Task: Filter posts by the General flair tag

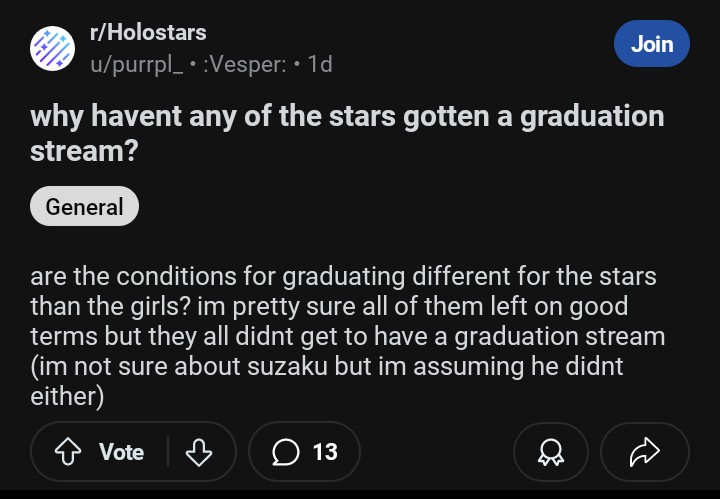Action: tap(85, 207)
